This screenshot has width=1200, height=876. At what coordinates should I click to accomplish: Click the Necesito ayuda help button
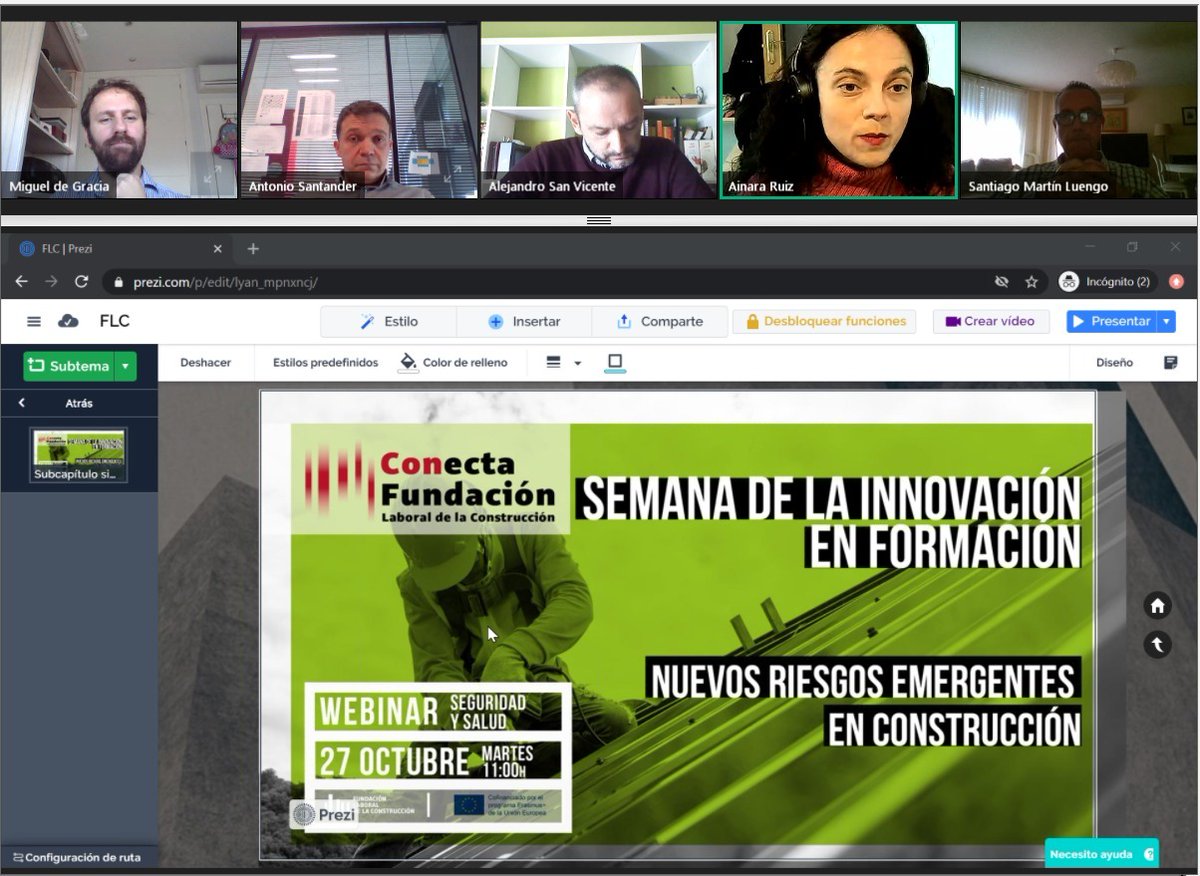pyautogui.click(x=1101, y=854)
